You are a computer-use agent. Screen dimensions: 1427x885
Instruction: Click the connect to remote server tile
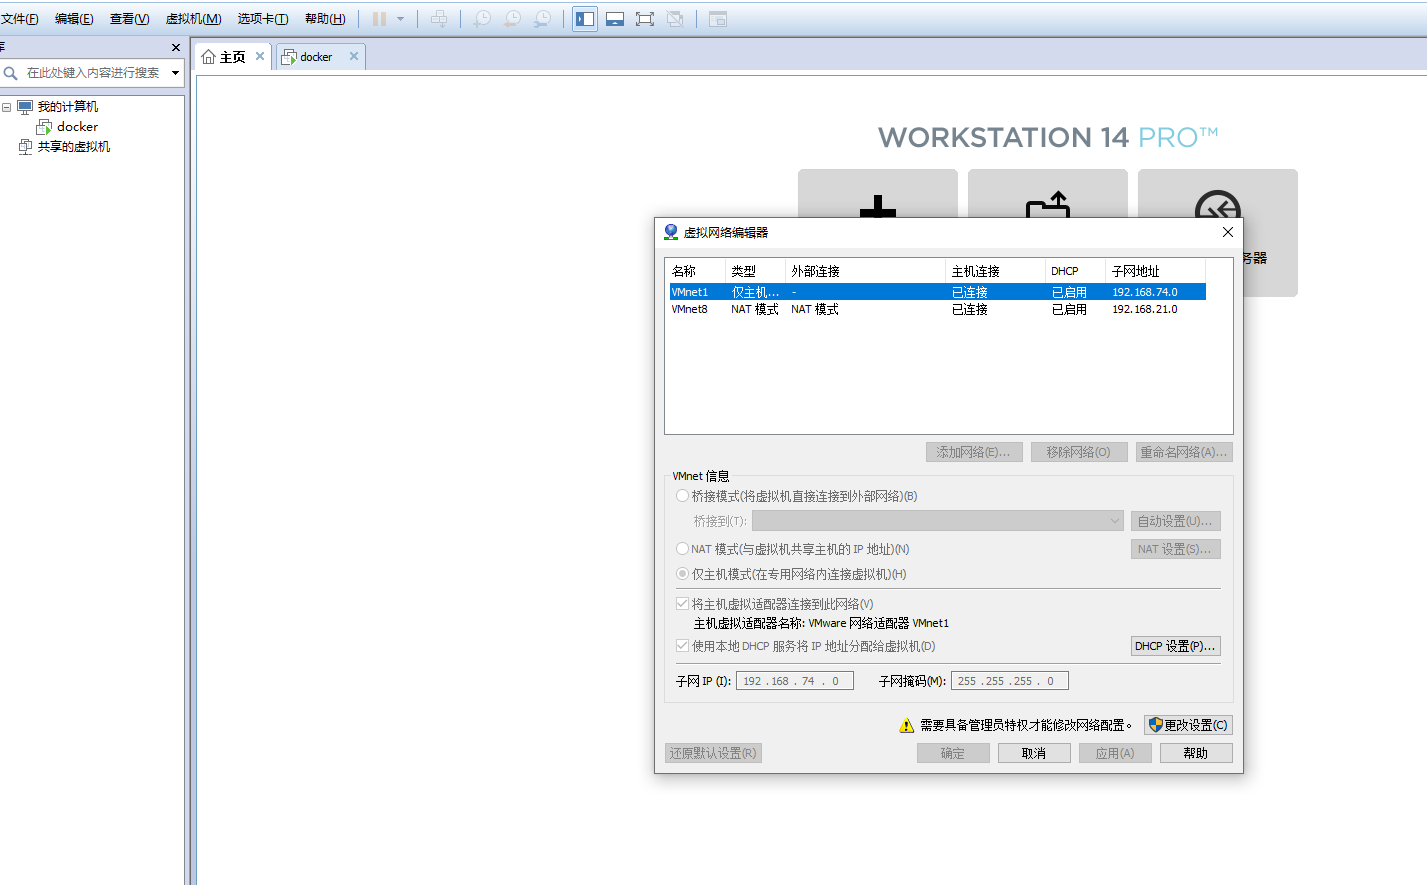click(x=1217, y=193)
